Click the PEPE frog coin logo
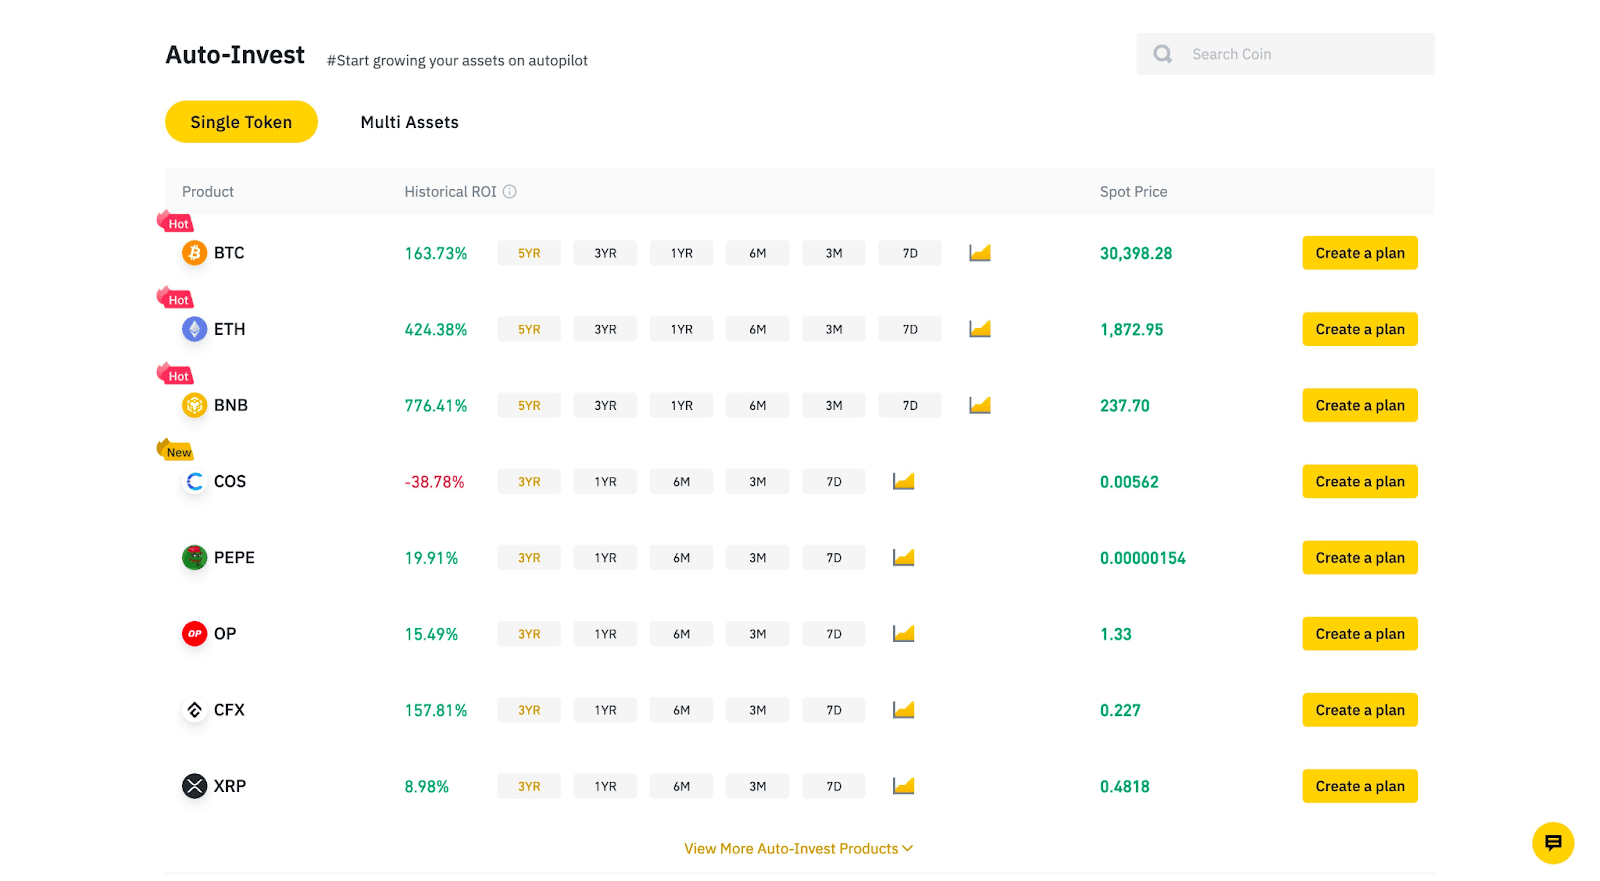This screenshot has height=881, width=1600. [x=194, y=557]
